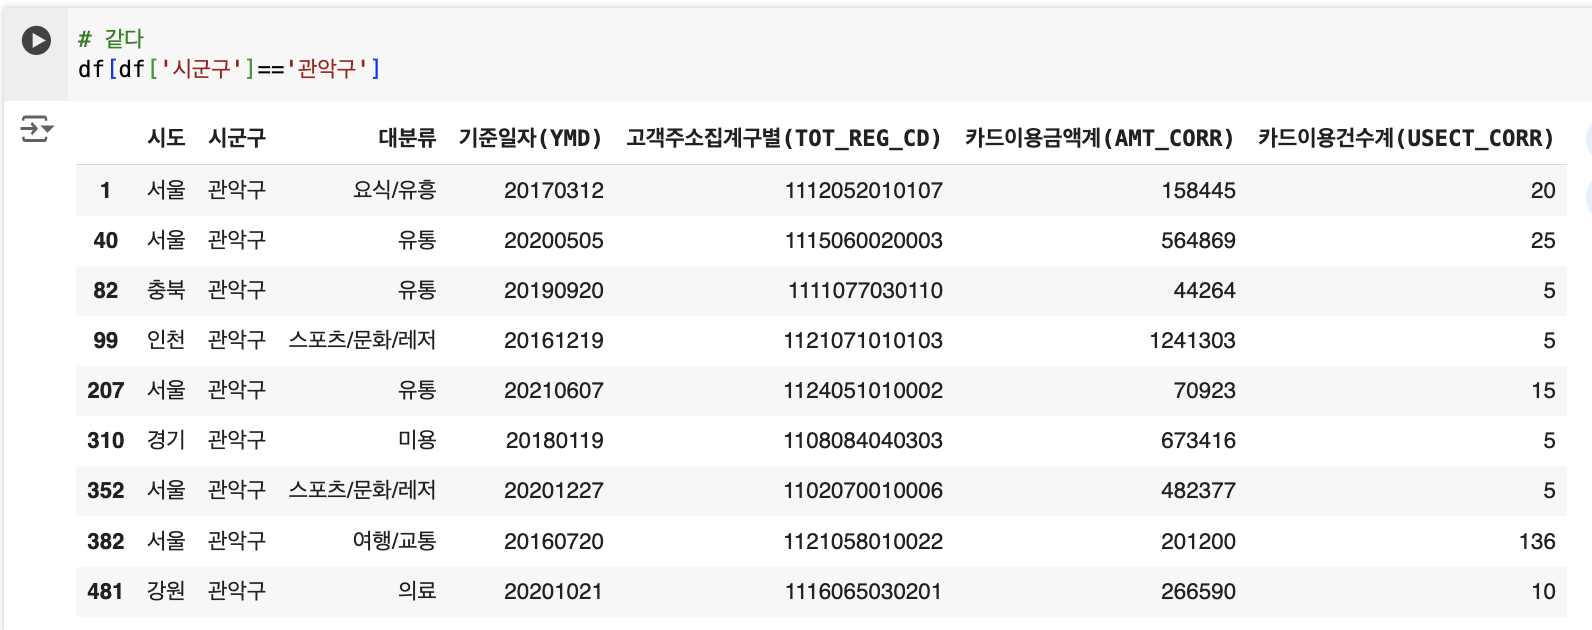Click the region code 1121058010022
This screenshot has height=630, width=1592.
864,541
